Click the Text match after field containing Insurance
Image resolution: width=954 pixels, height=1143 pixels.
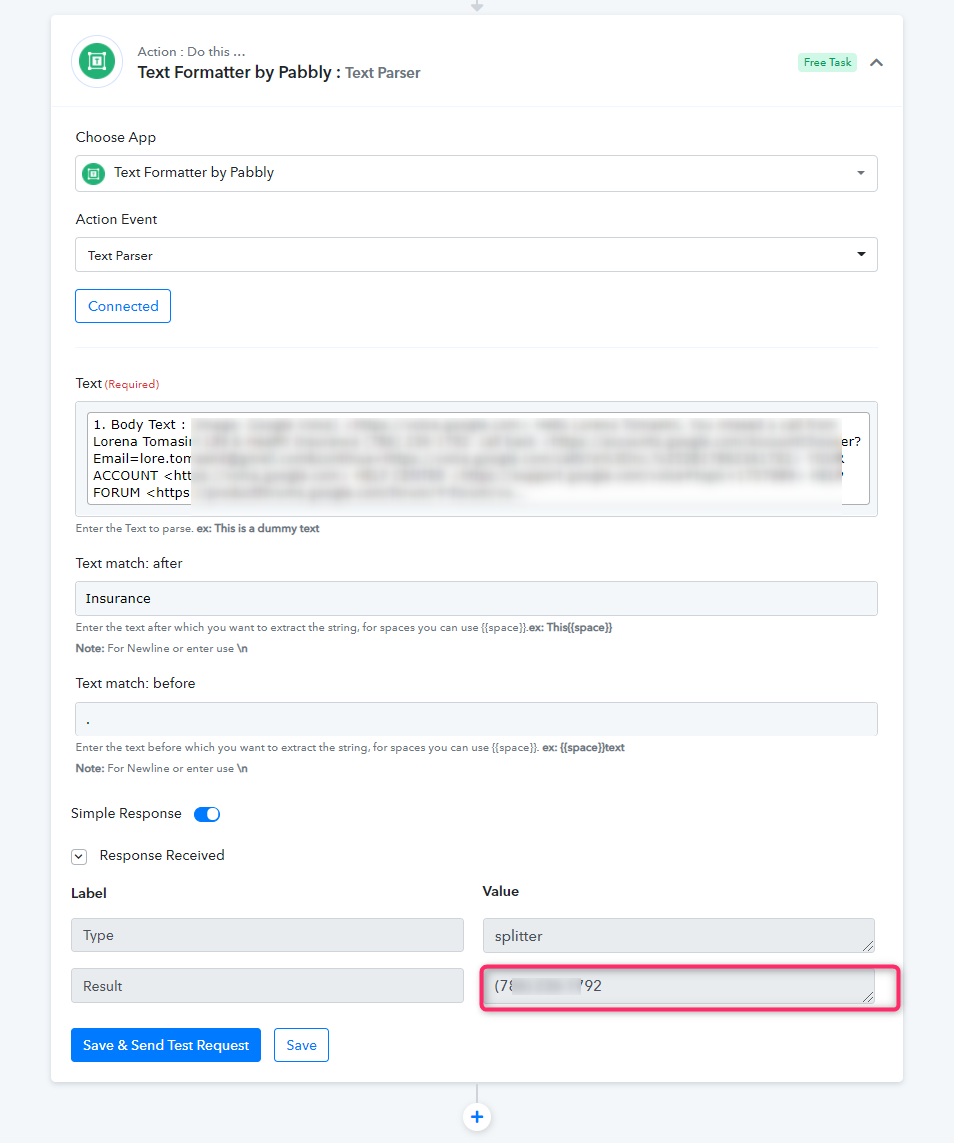coord(476,598)
